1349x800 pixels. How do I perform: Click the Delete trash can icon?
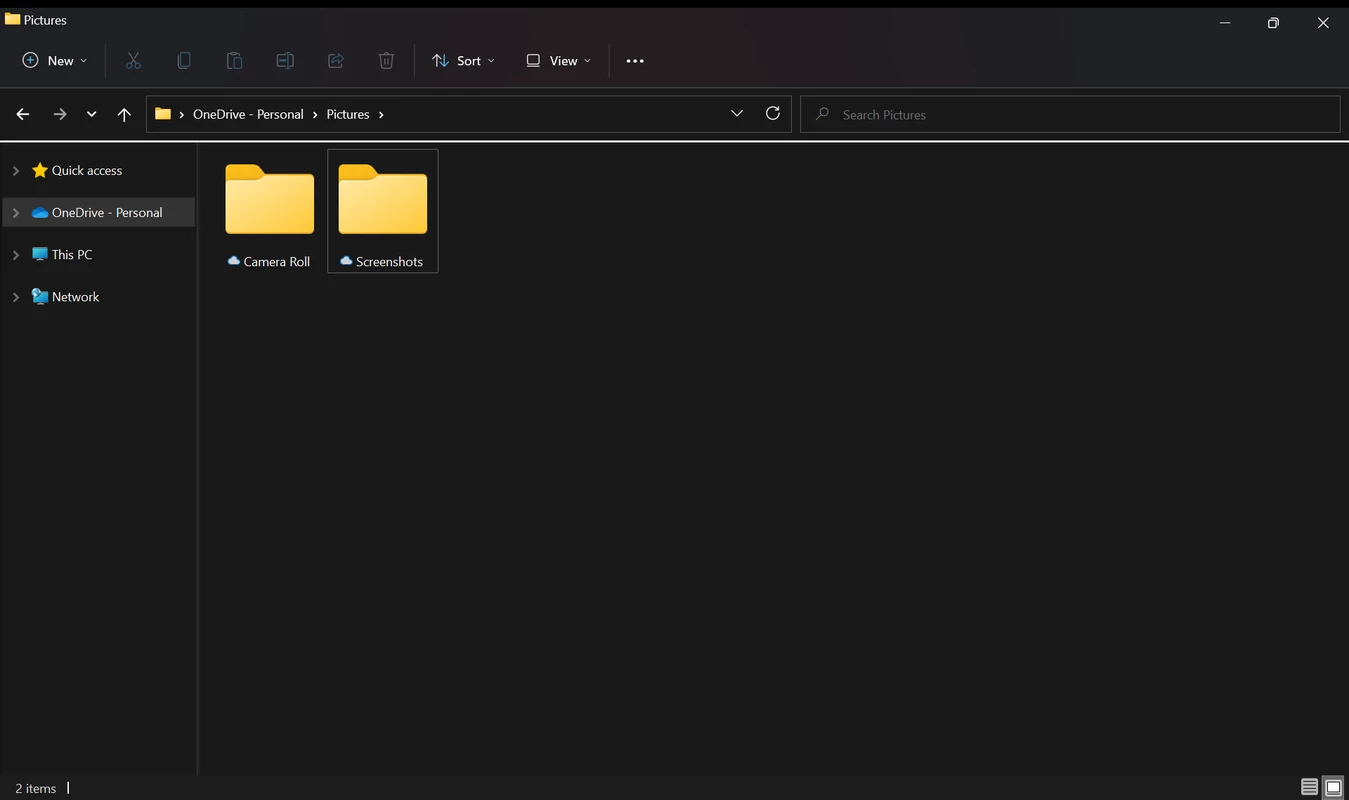point(386,61)
